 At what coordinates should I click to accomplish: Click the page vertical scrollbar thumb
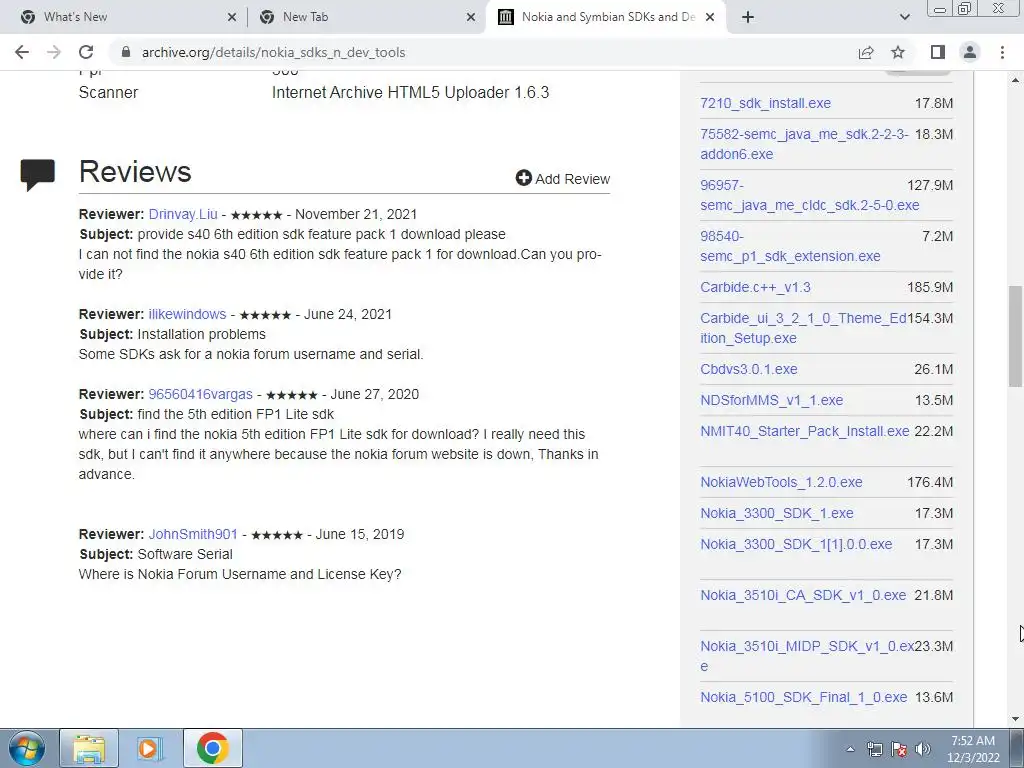tap(1015, 336)
